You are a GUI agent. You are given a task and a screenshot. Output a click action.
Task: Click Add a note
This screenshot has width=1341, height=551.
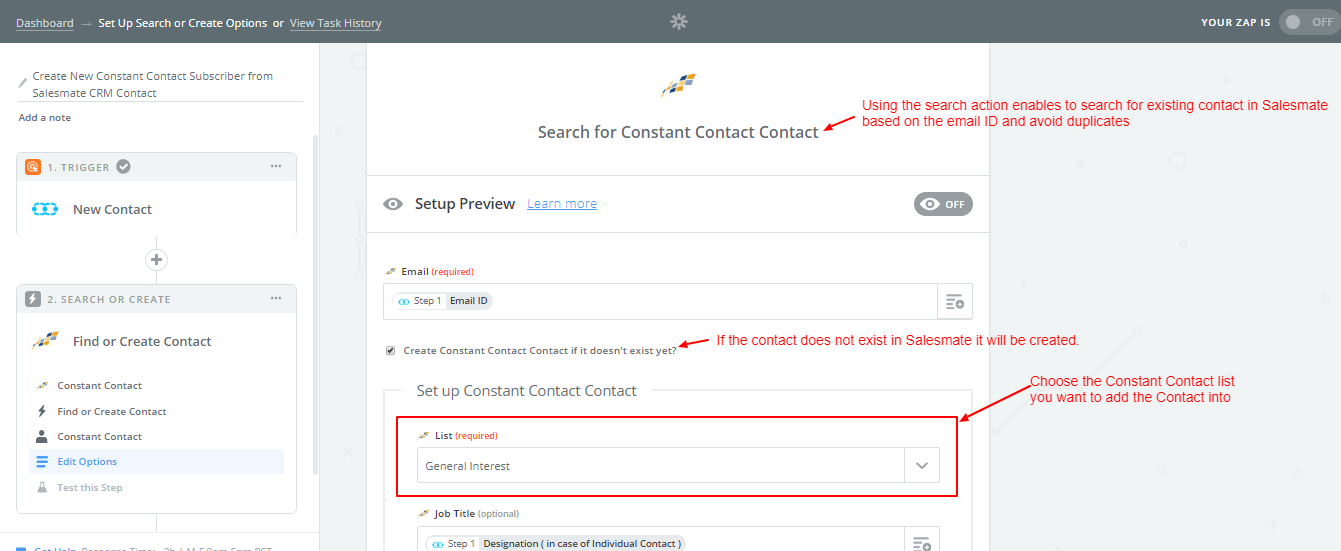[45, 118]
